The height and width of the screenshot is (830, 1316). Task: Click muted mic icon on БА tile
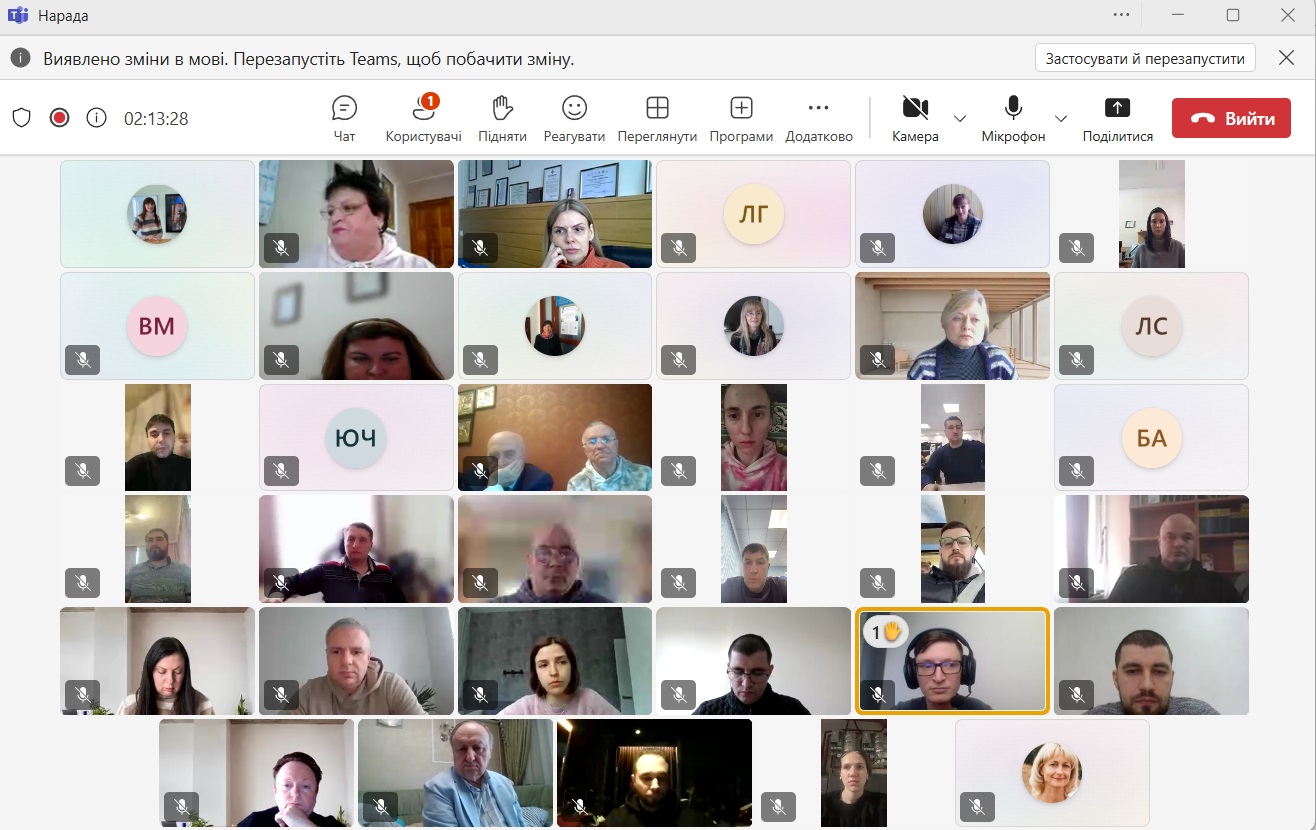(x=1077, y=471)
